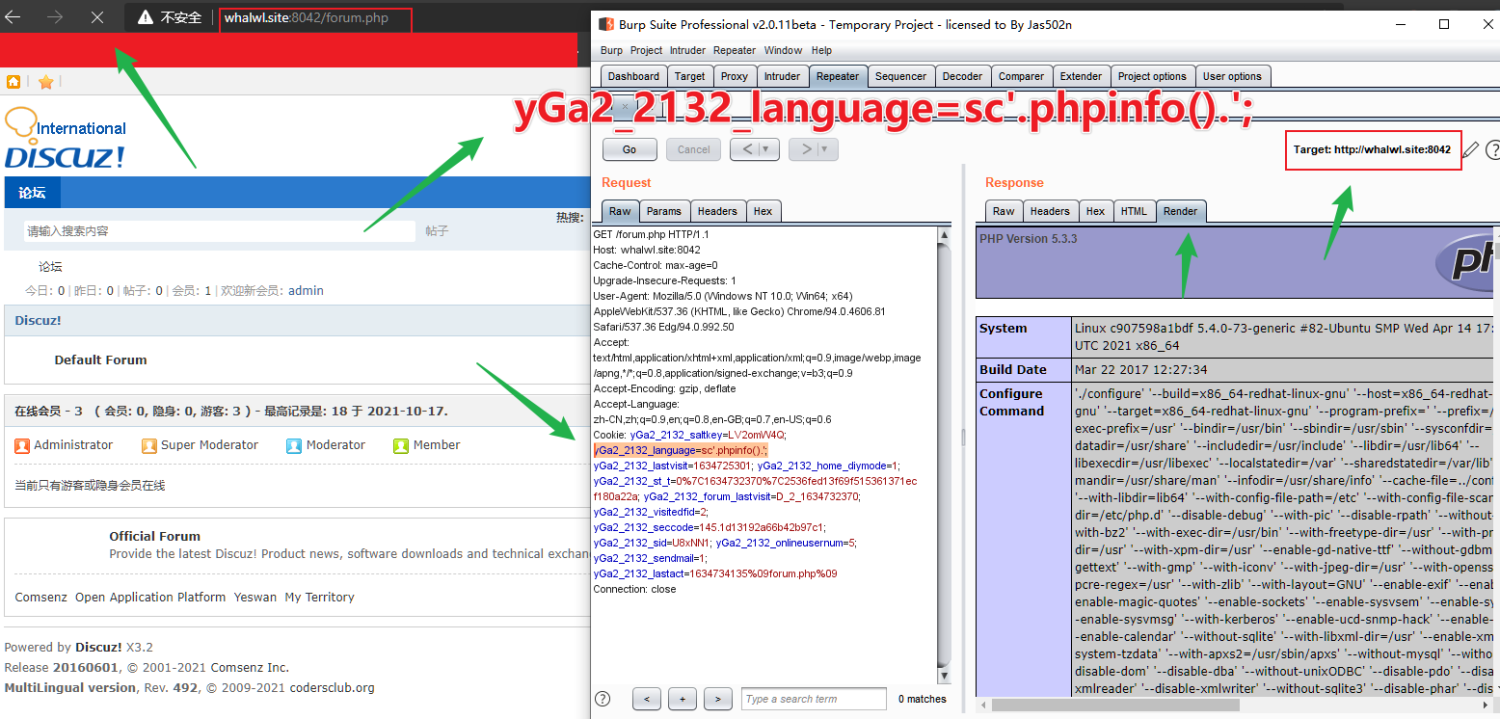Click the Discuz! International logo
Viewport: 1500px width, 719px height.
[66, 139]
